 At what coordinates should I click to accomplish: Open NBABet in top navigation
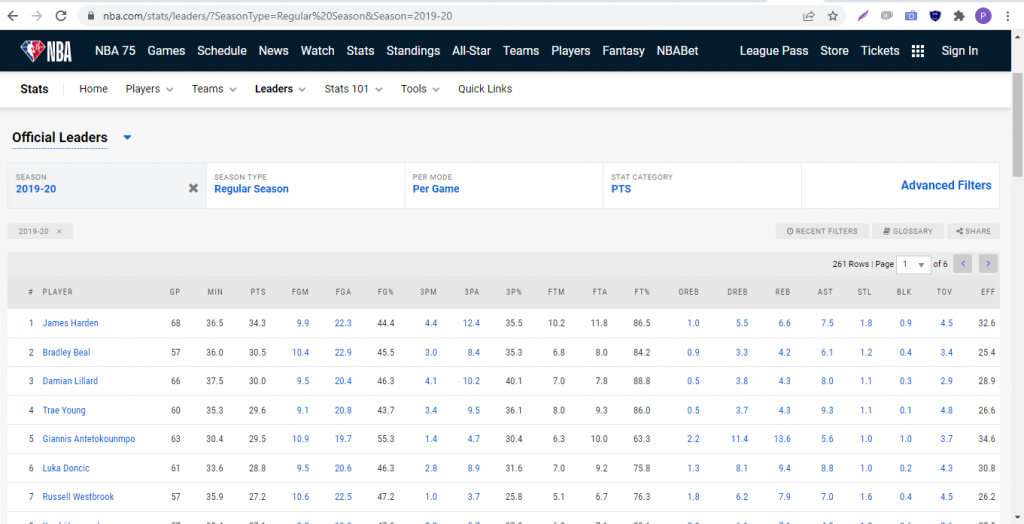677,51
